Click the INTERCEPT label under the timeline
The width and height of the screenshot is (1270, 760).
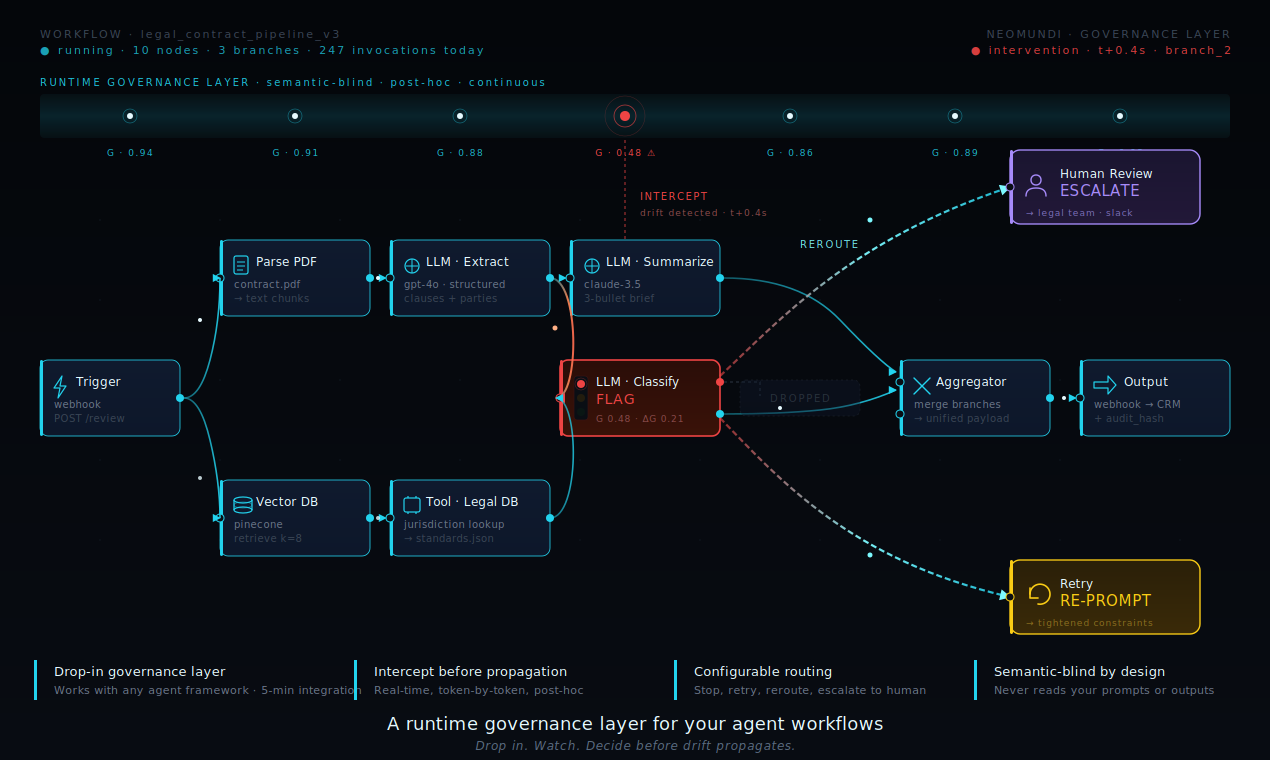674,196
